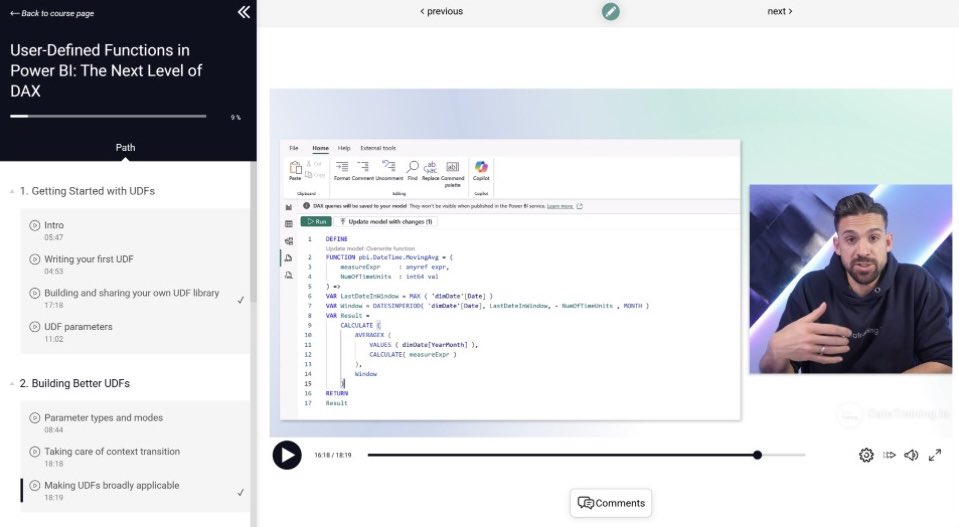Select the Home ribbon tab
The height and width of the screenshot is (527, 959).
tap(320, 148)
